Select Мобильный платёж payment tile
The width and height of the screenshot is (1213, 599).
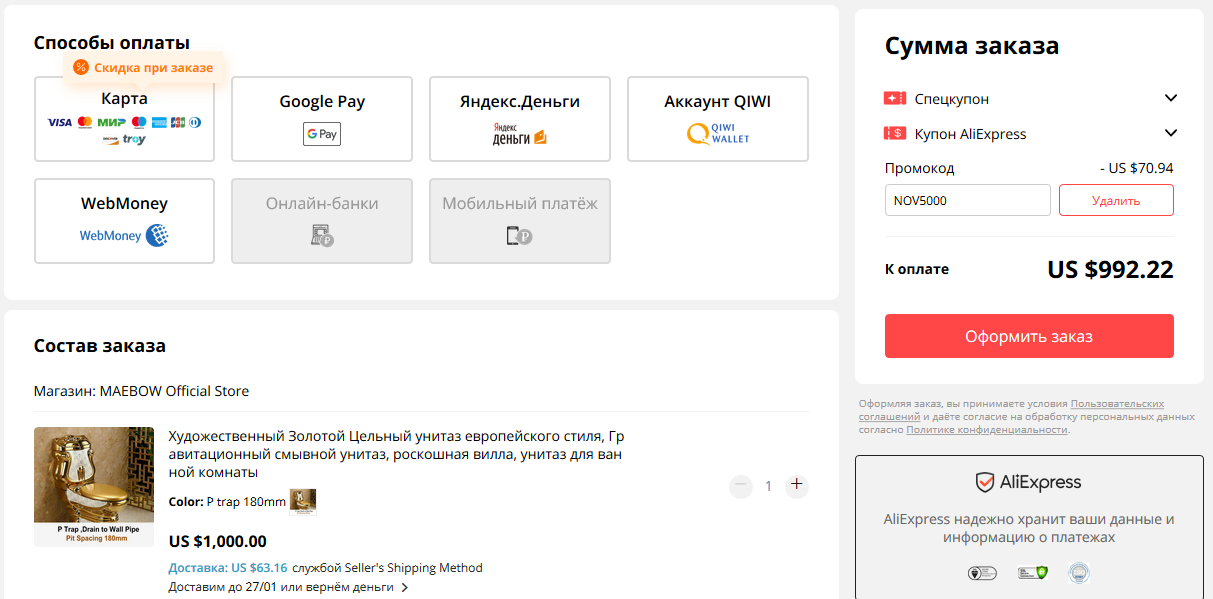pos(520,221)
